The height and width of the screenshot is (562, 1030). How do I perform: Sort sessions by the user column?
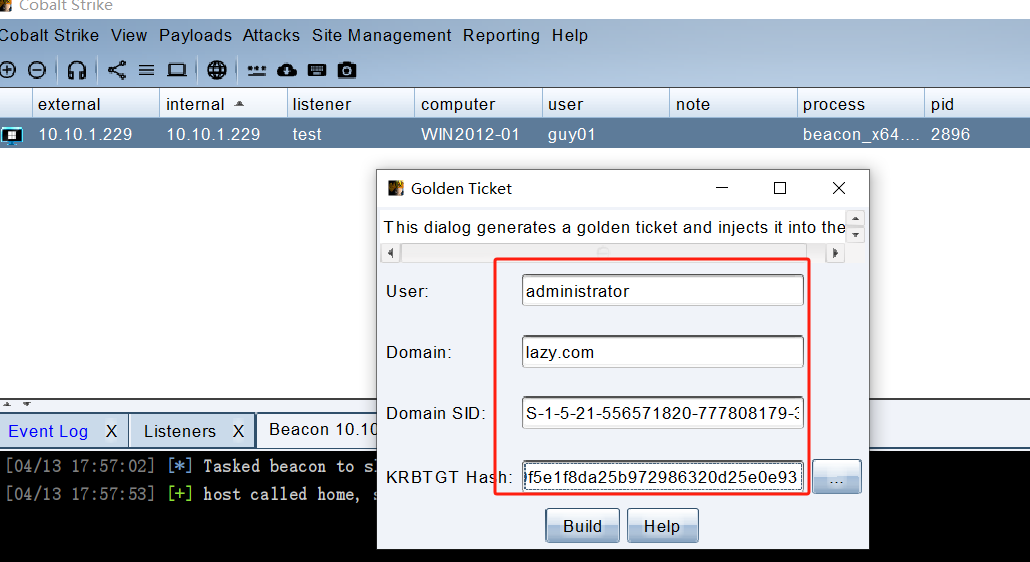(606, 104)
